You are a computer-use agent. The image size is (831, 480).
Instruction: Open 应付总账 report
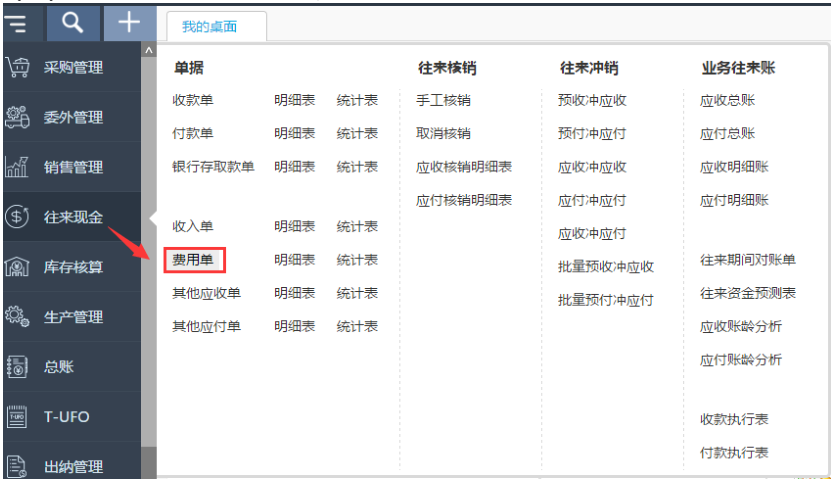click(728, 134)
